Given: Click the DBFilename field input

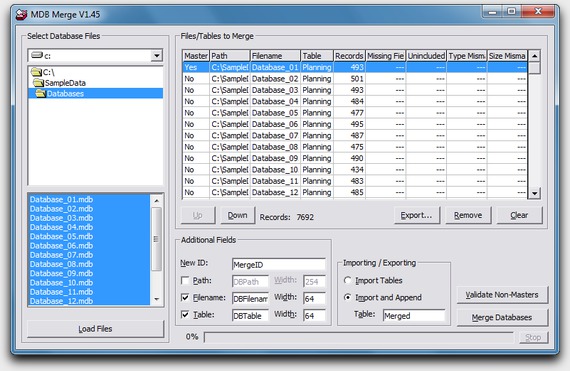Looking at the screenshot, I should pos(250,299).
